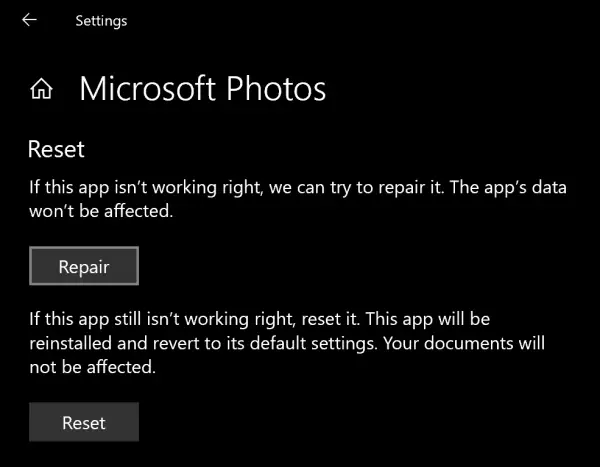Reset the Microsoft Photos app with Reset button
This screenshot has width=600, height=467.
(x=84, y=422)
